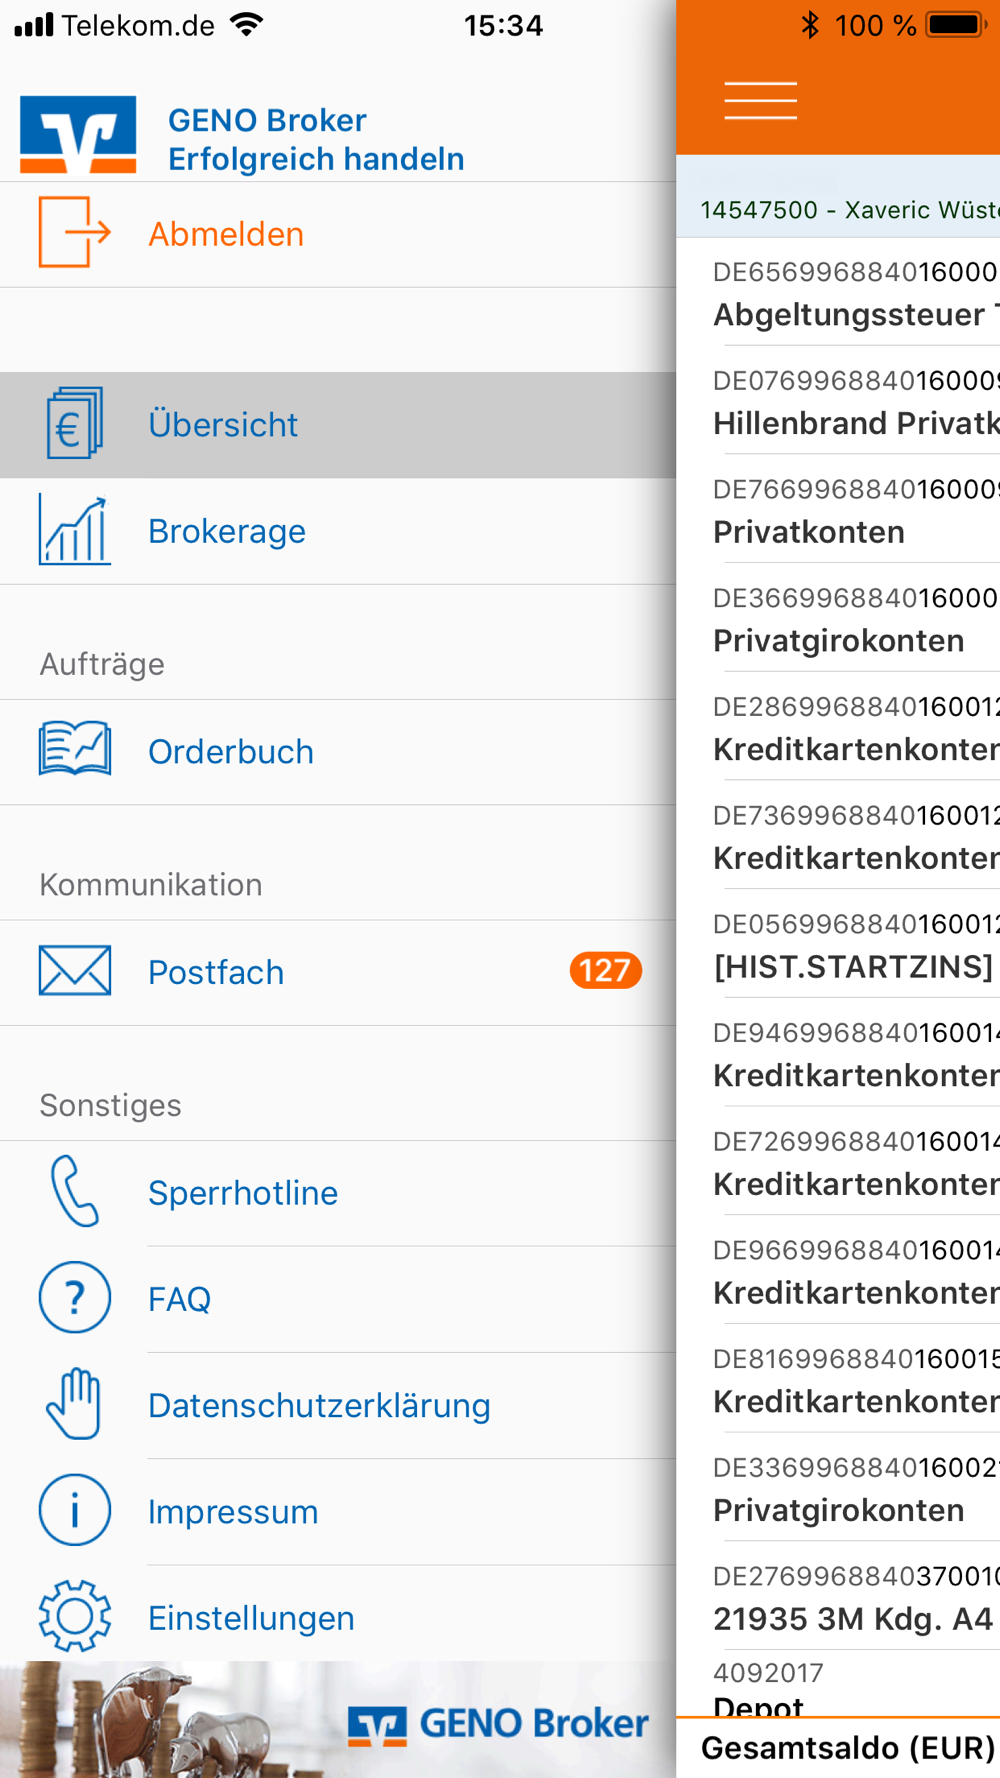Screen dimensions: 1000x1778
Task: Tap the Sperrhotline phone icon
Action: (x=74, y=1191)
